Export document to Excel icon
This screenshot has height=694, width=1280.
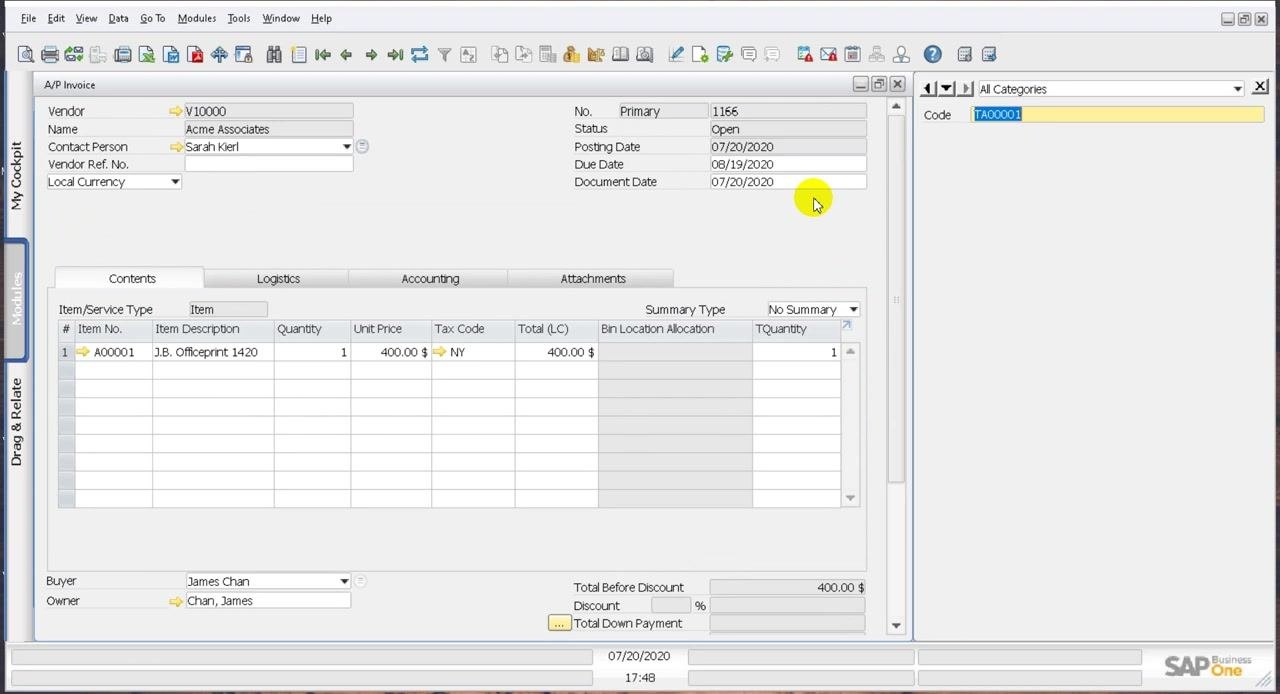[146, 55]
